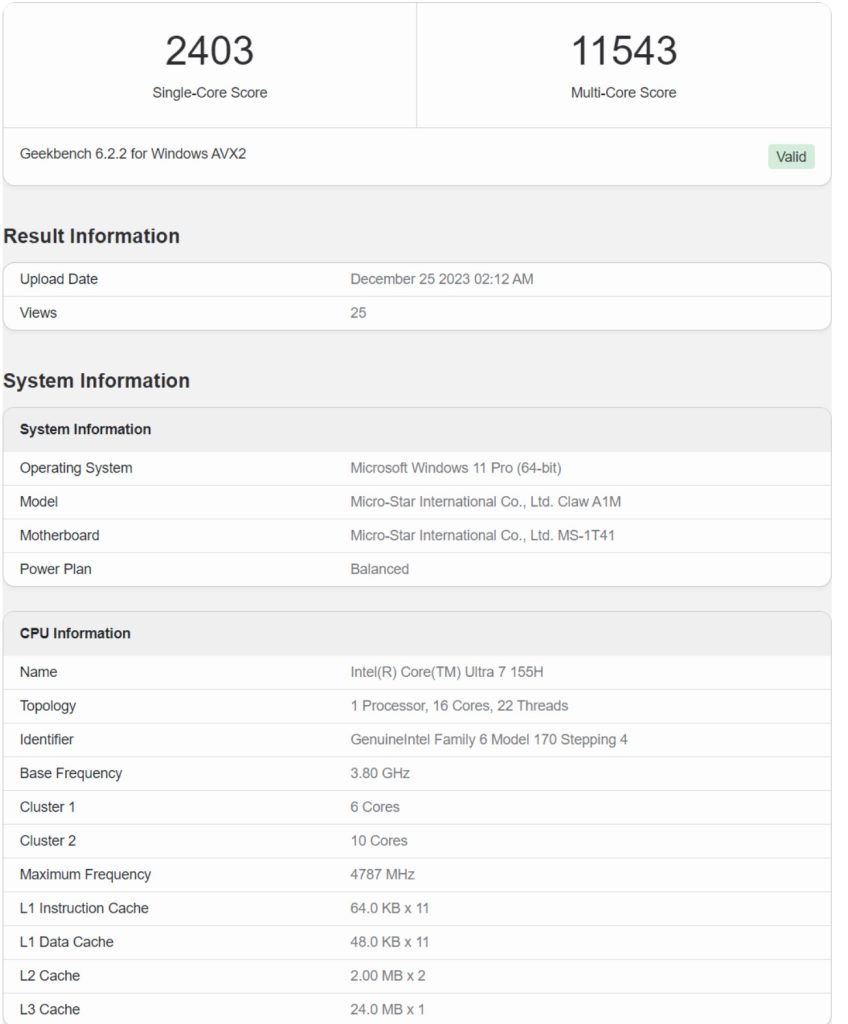Click the Operating System label
Image resolution: width=848 pixels, height=1024 pixels.
pos(76,468)
